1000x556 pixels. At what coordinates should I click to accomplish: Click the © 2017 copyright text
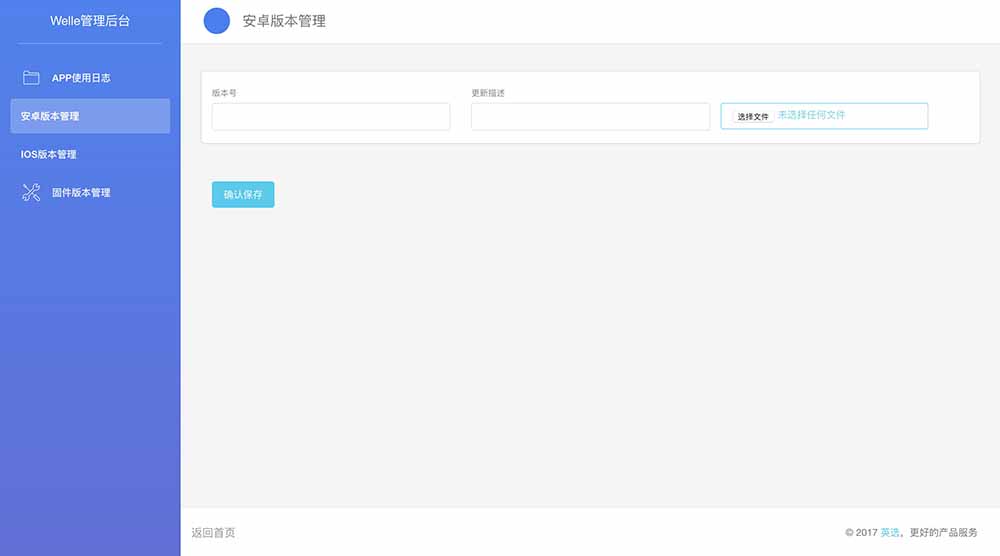[861, 533]
